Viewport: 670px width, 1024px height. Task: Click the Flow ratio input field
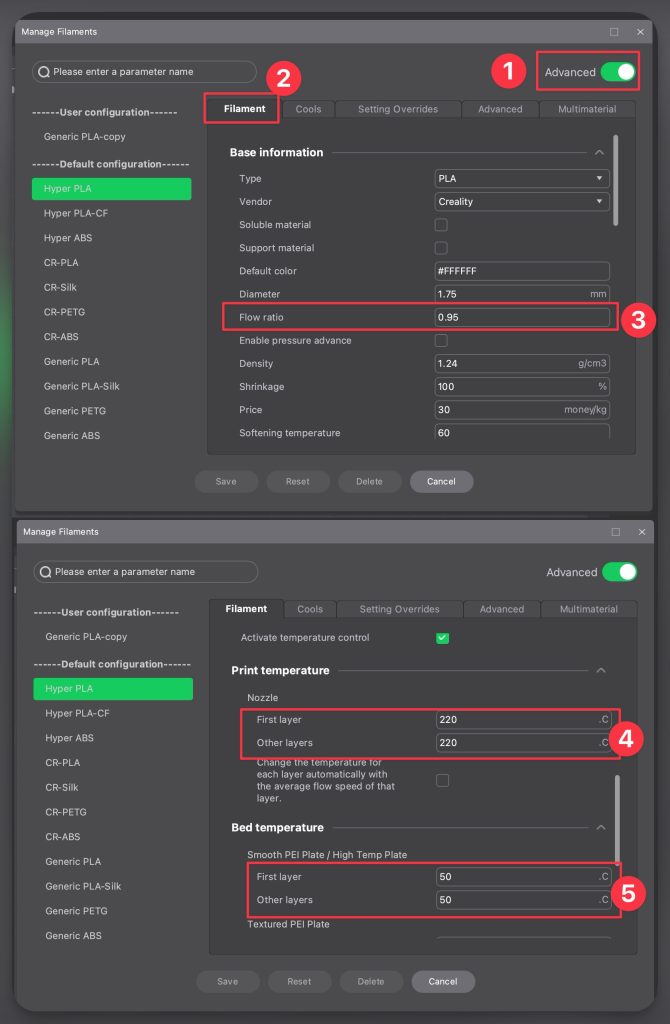pyautogui.click(x=522, y=318)
